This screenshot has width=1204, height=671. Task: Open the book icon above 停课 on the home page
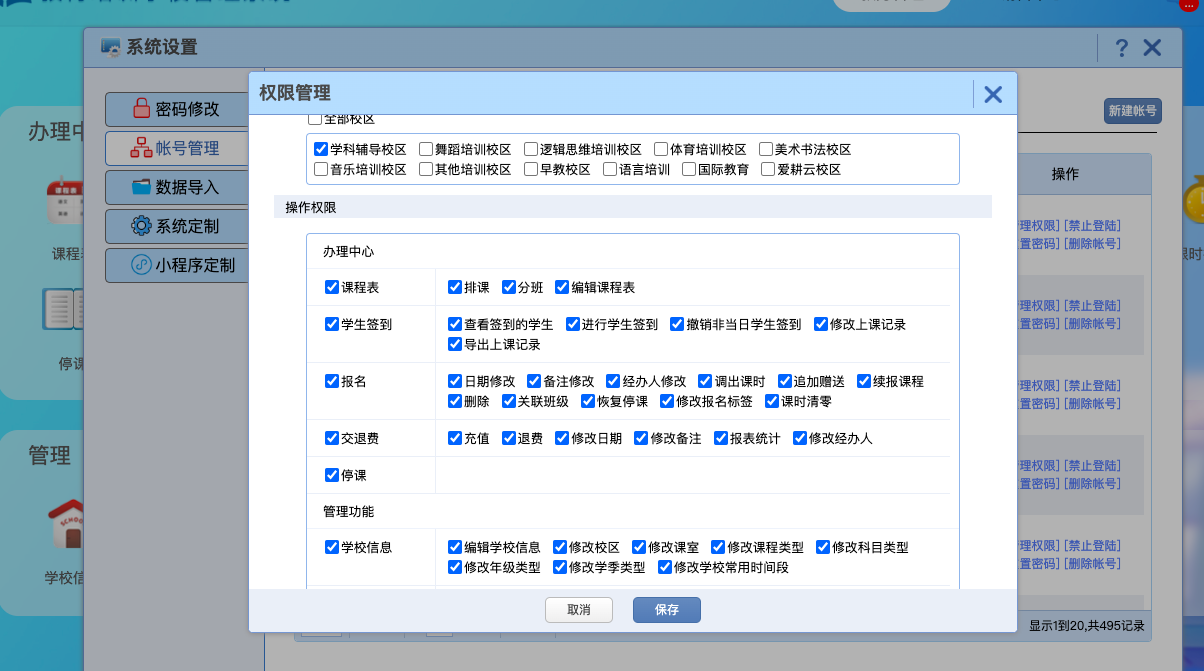(x=64, y=310)
